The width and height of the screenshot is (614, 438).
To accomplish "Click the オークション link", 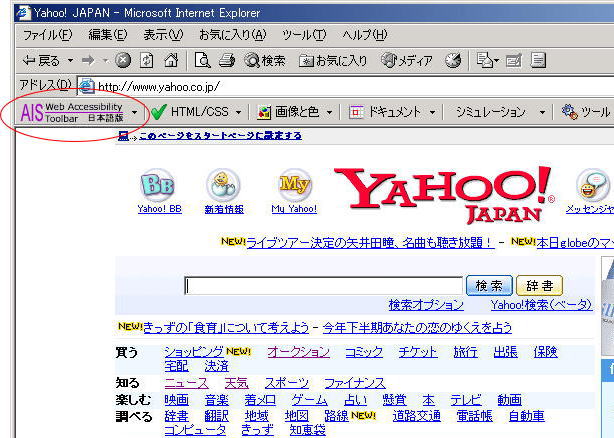I will pyautogui.click(x=298, y=352).
